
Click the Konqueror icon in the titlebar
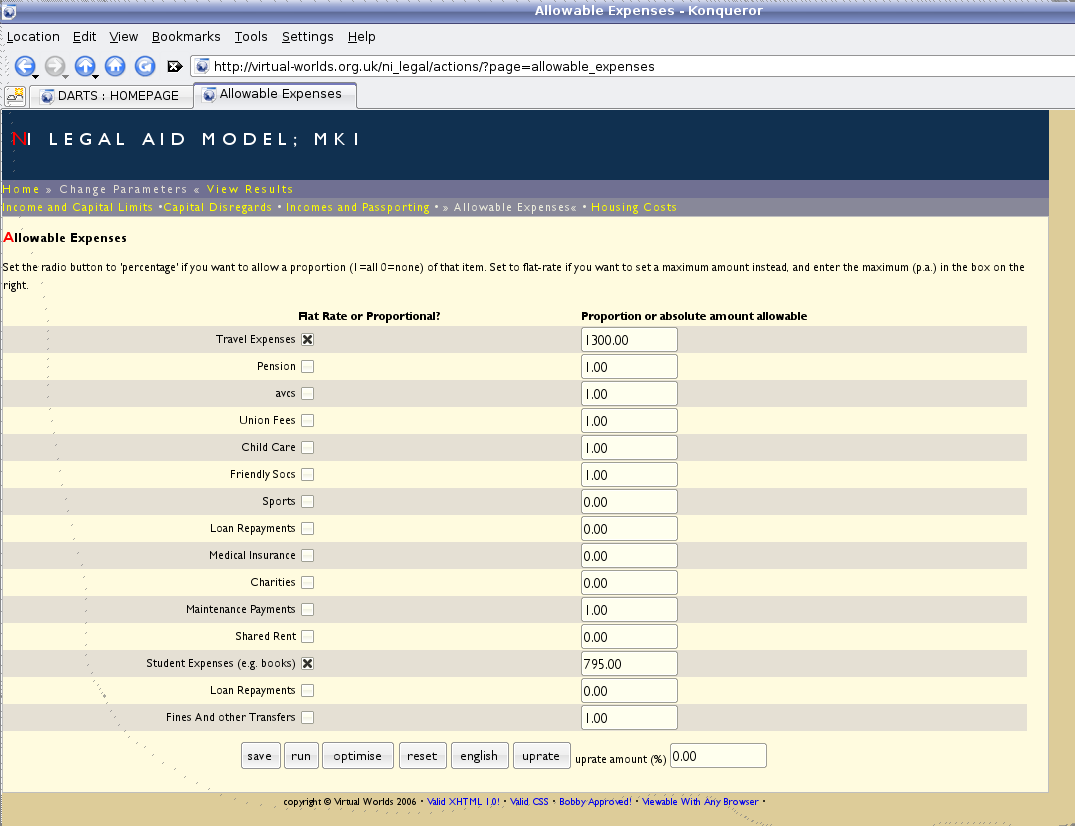10,10
